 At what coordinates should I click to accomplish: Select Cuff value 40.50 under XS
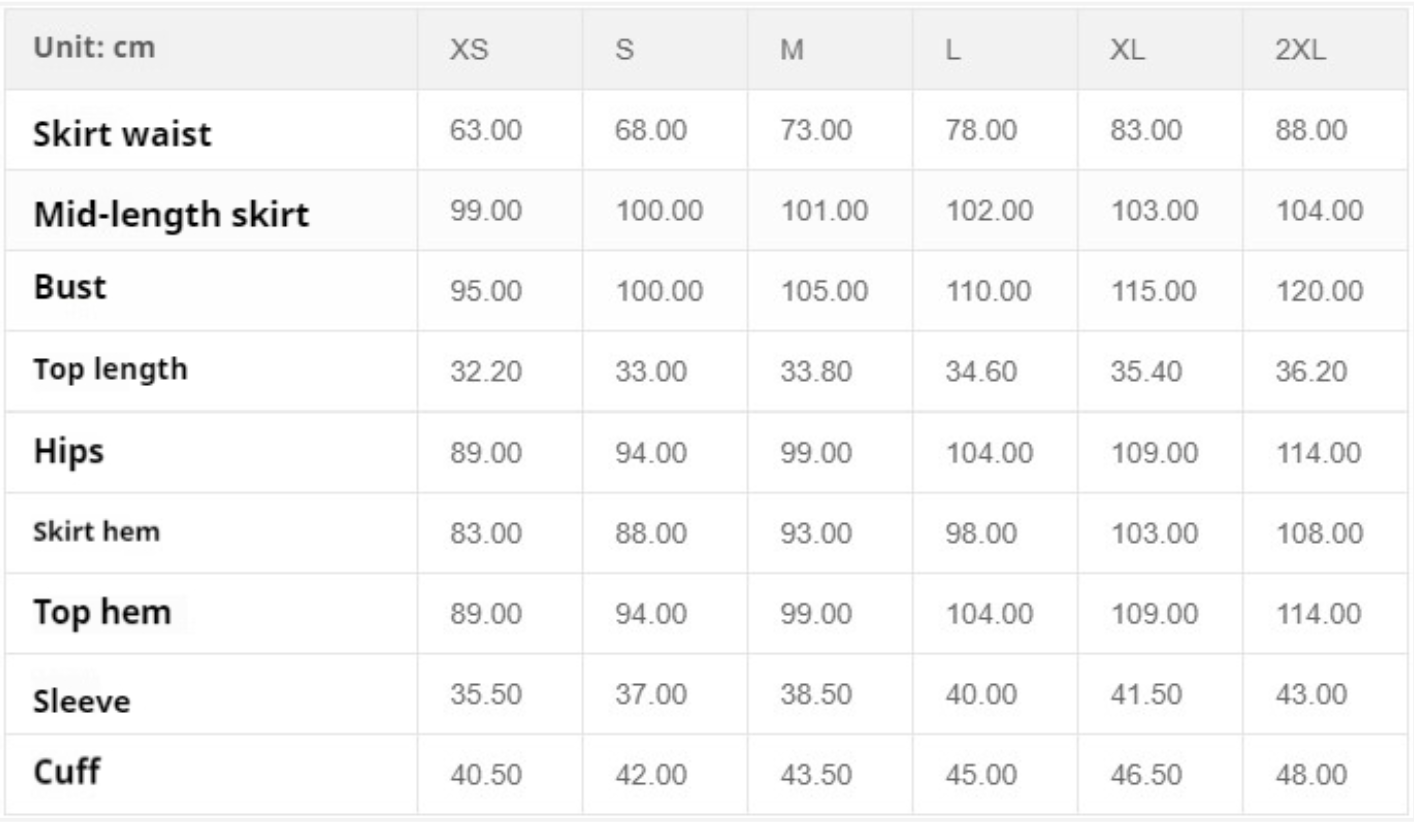coord(485,775)
